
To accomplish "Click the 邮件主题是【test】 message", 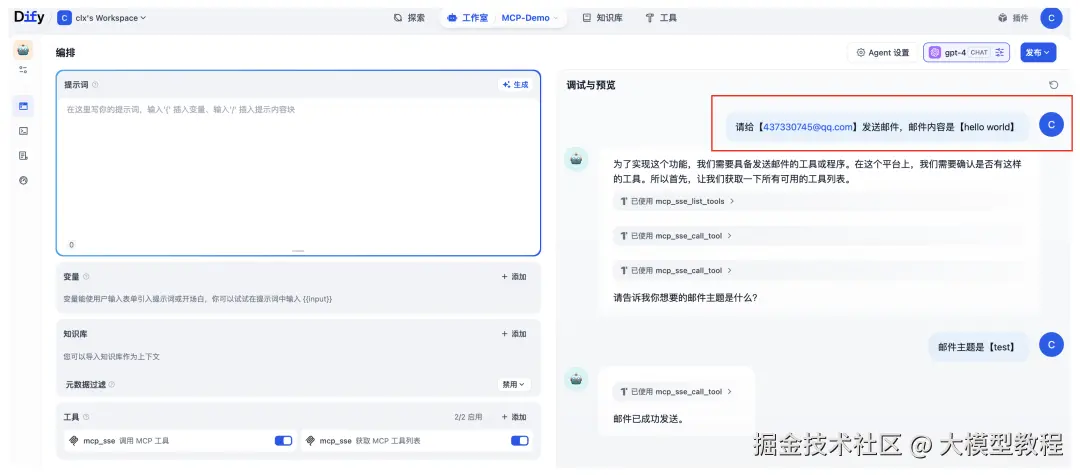I will click(977, 347).
